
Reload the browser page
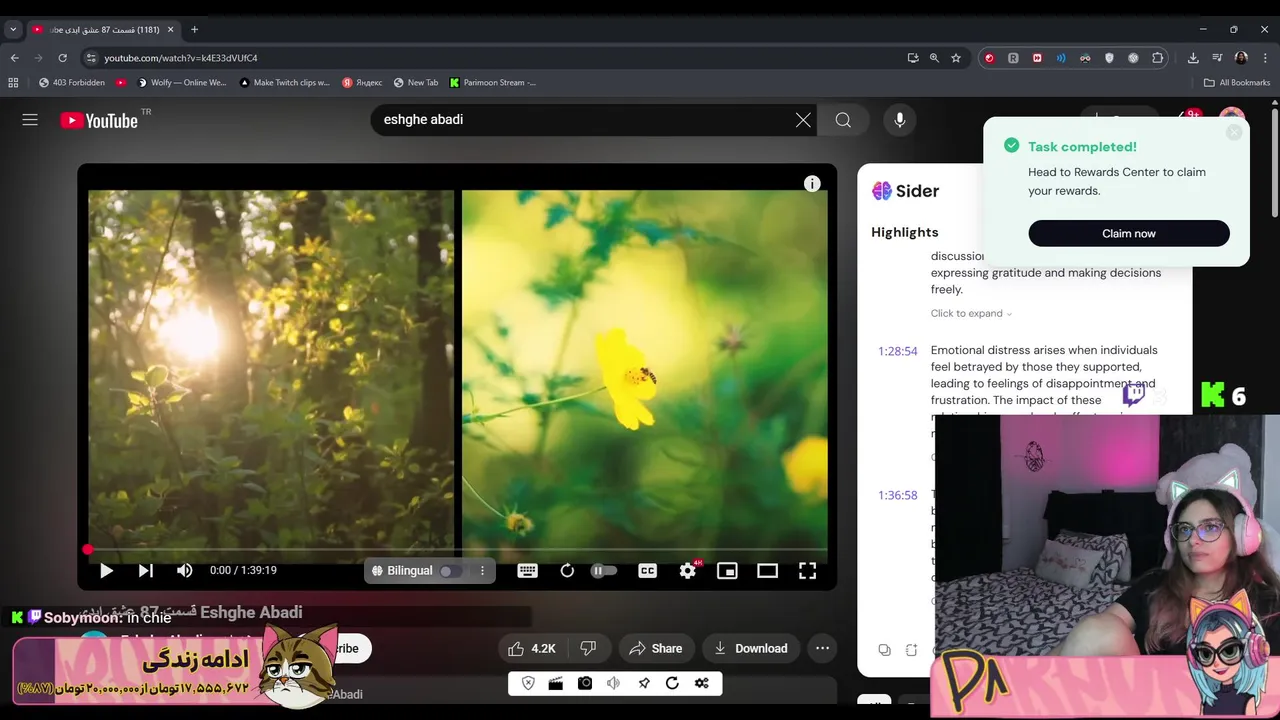(62, 58)
